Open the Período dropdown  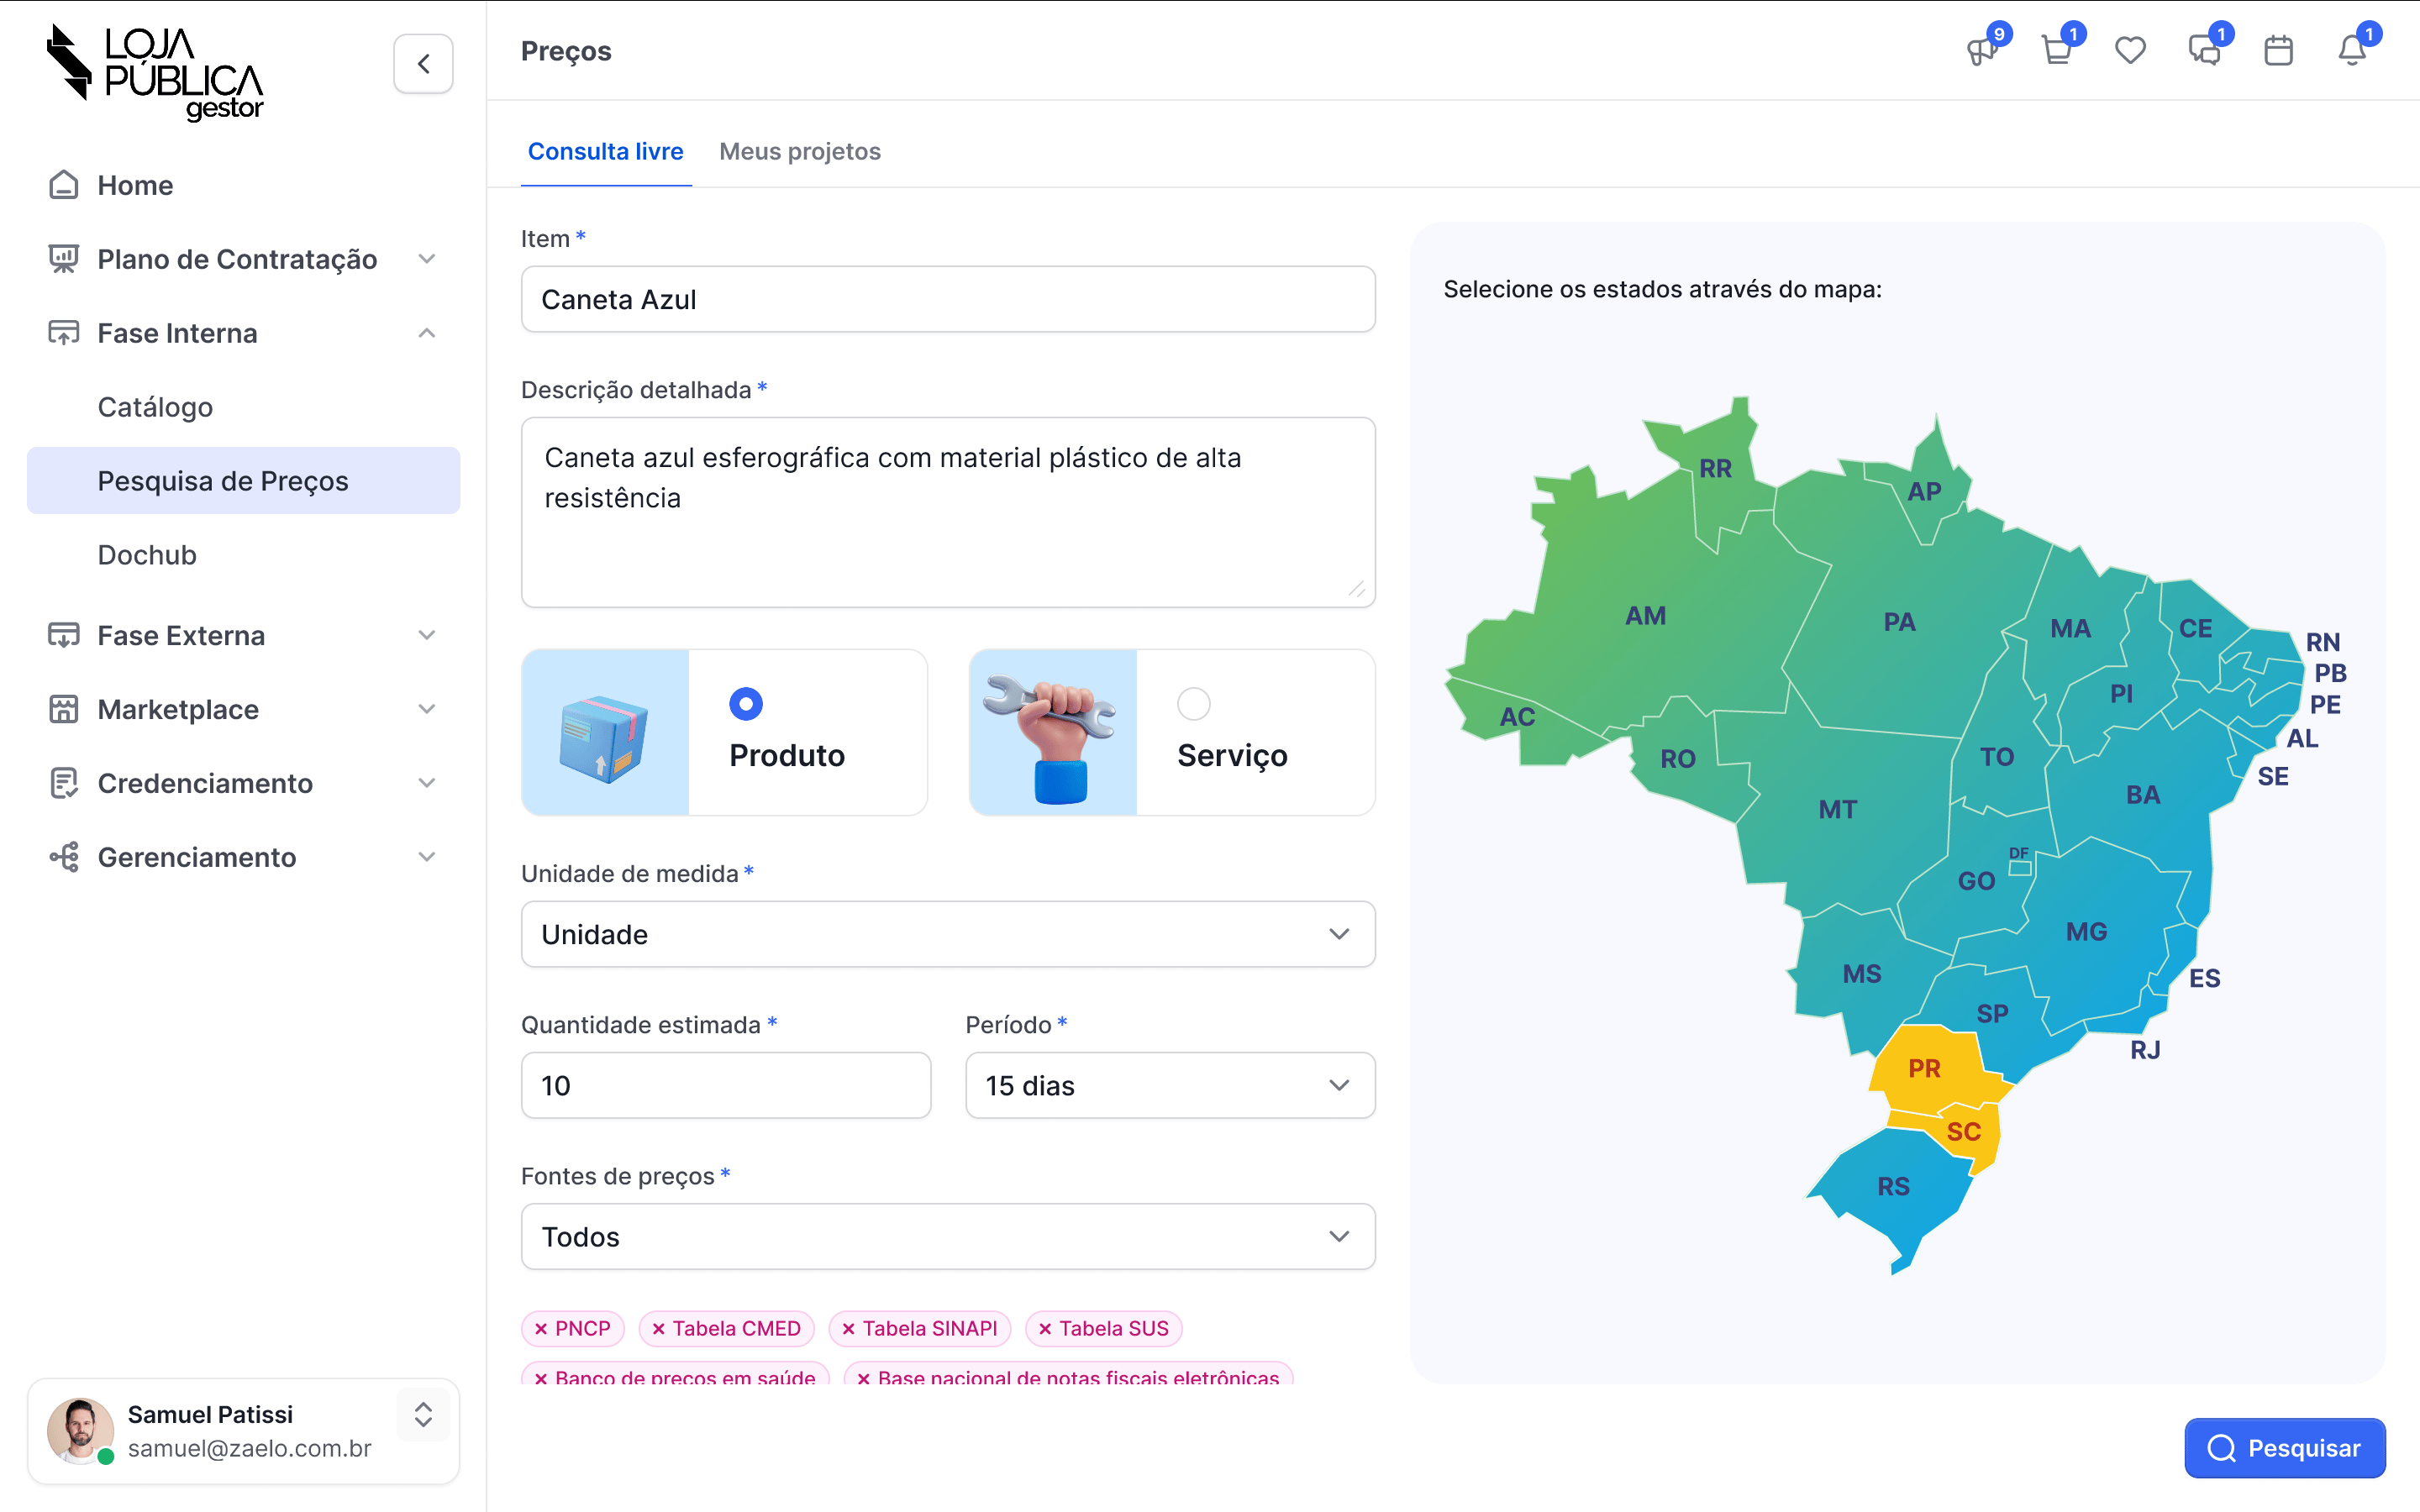pyautogui.click(x=1169, y=1085)
